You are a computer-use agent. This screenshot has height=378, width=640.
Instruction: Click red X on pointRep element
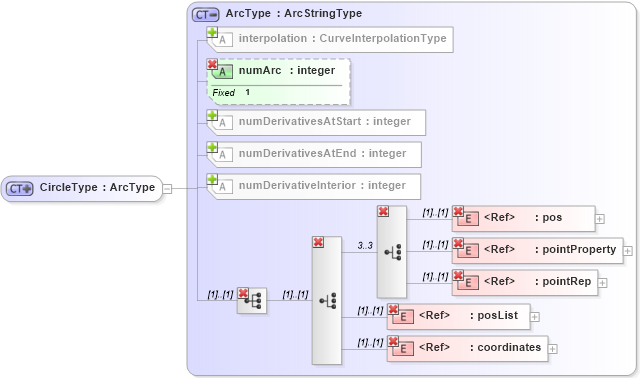pyautogui.click(x=458, y=275)
